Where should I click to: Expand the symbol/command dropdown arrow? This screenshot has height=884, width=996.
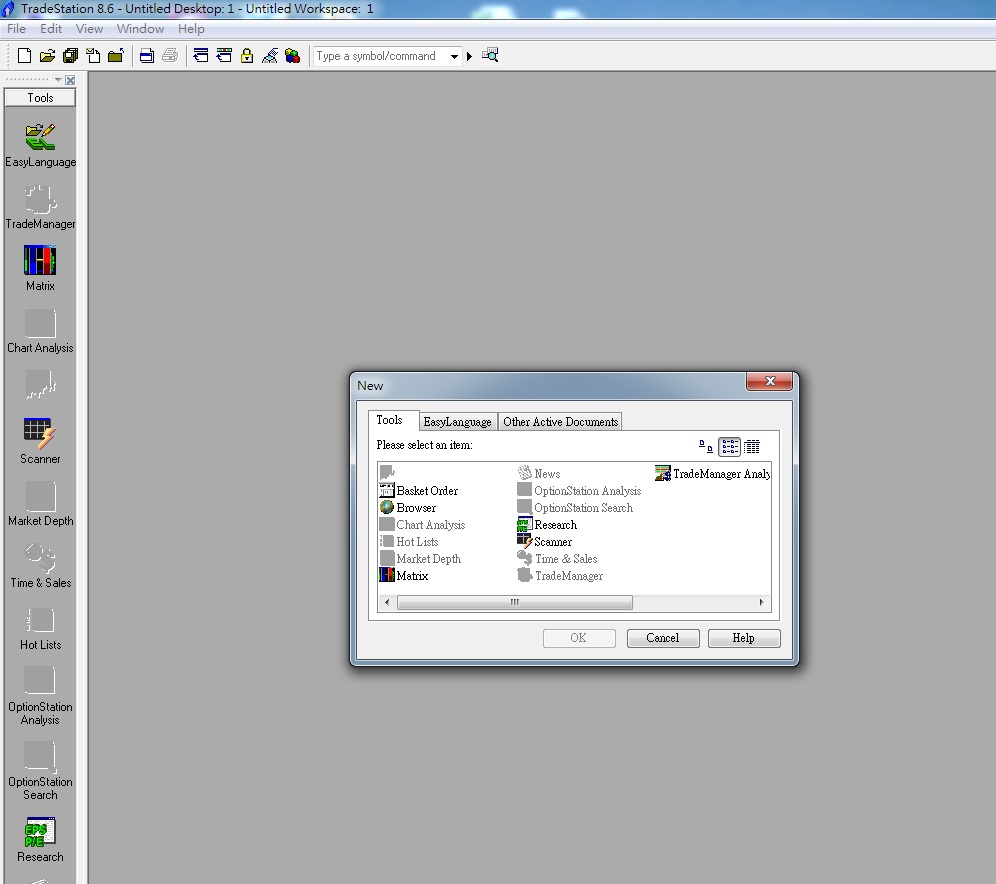(454, 57)
